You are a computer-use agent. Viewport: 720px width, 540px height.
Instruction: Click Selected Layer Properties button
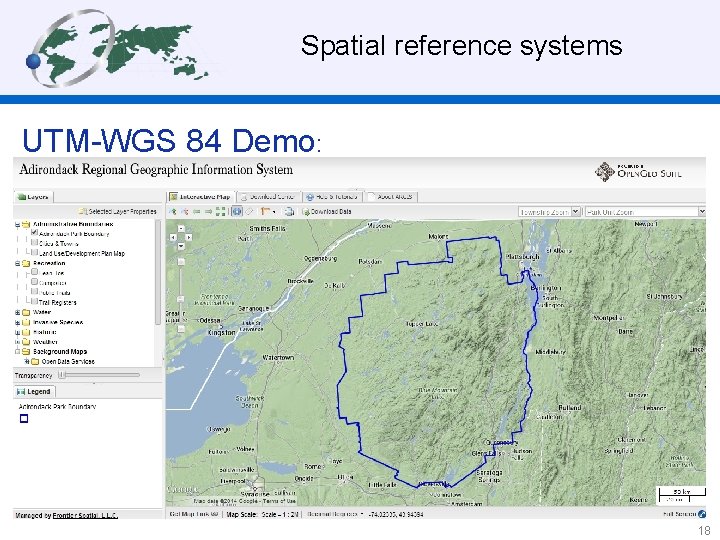tap(118, 212)
